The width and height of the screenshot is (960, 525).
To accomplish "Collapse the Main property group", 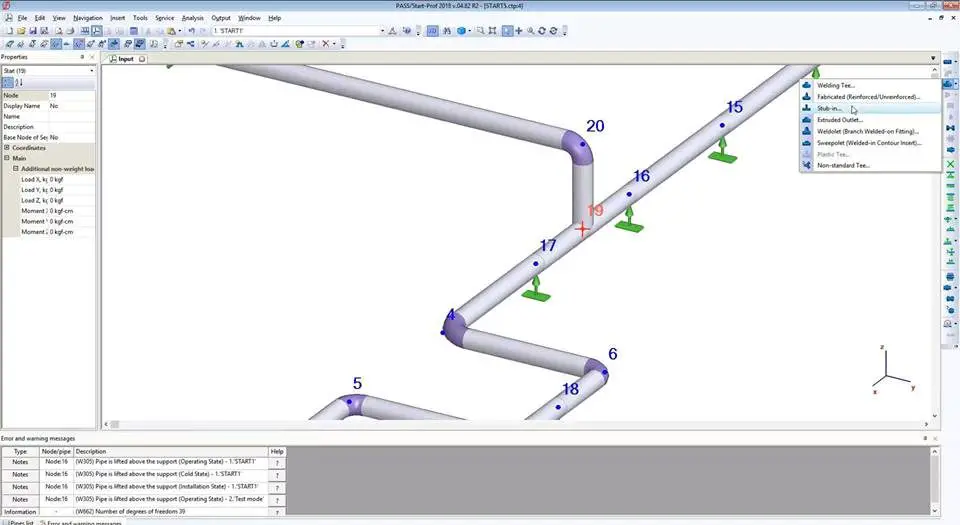I will point(7,158).
